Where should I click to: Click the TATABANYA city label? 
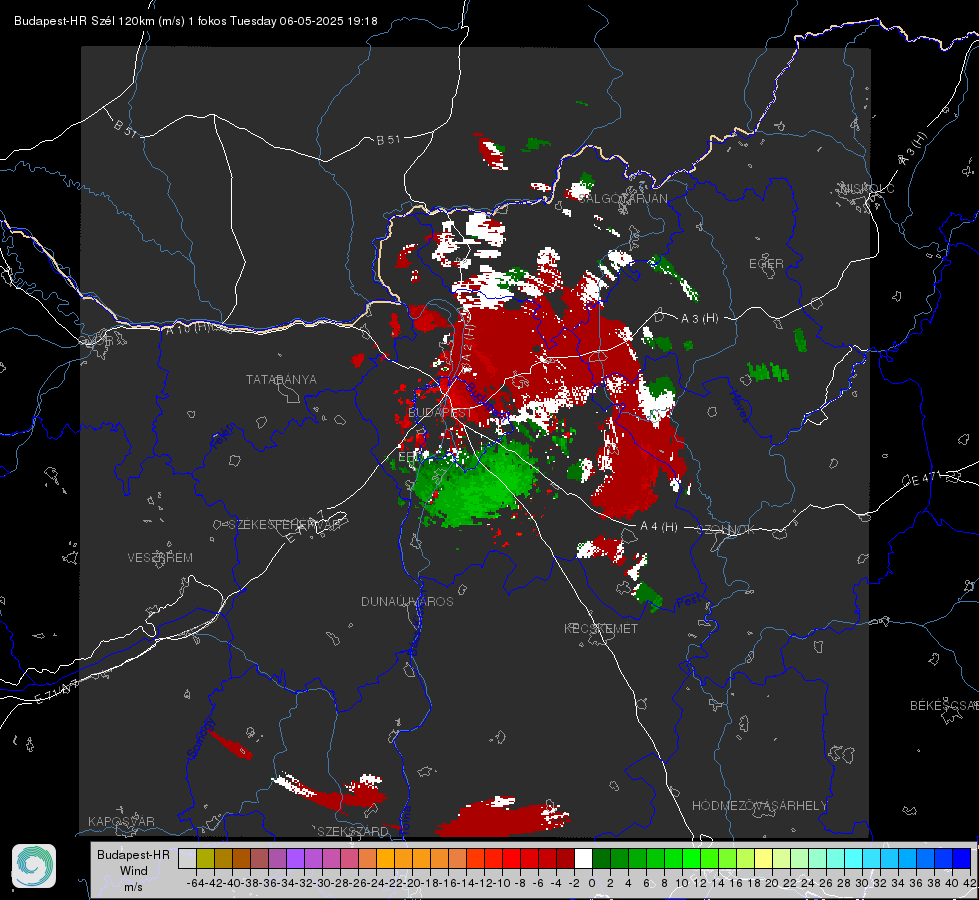coord(281,380)
